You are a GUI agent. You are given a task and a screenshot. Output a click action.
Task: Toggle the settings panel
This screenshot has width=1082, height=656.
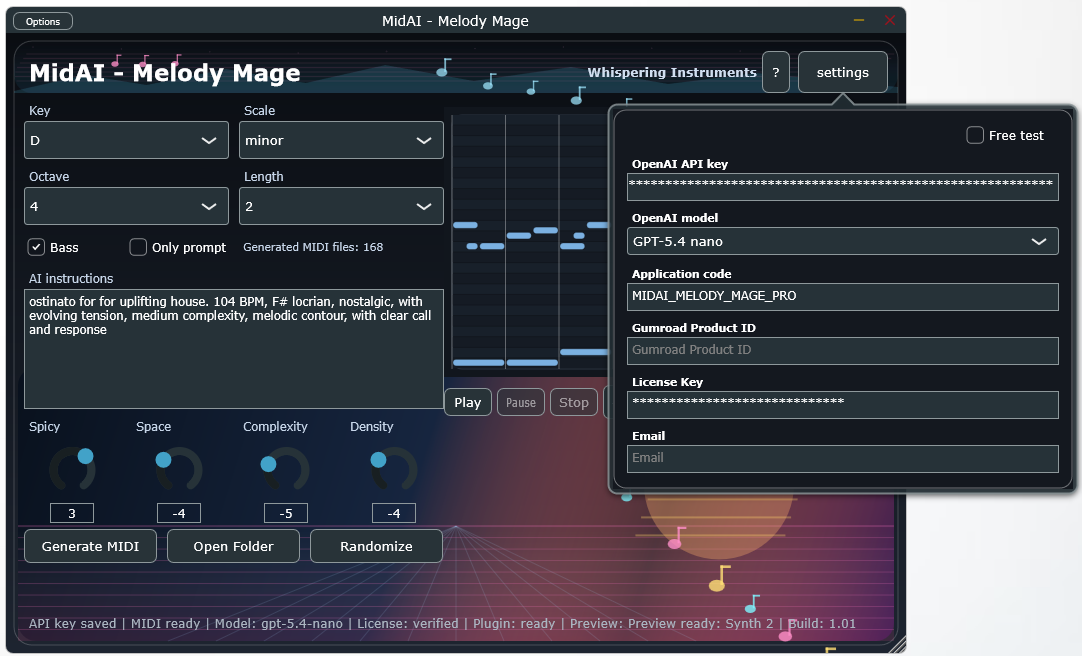[843, 72]
